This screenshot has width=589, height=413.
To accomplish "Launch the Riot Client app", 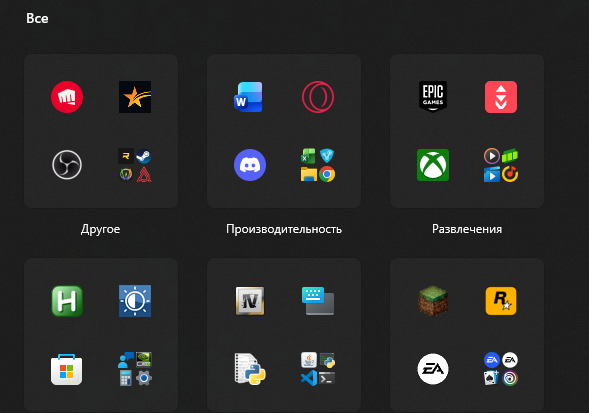I will (67, 97).
